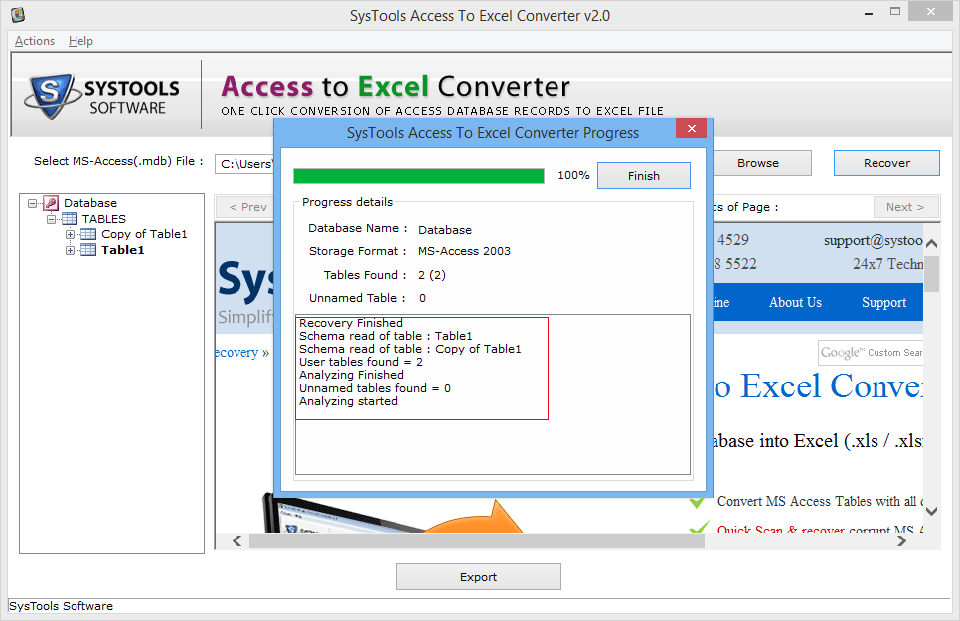Click the TABLES folder icon in the tree
960x621 pixels.
click(70, 218)
